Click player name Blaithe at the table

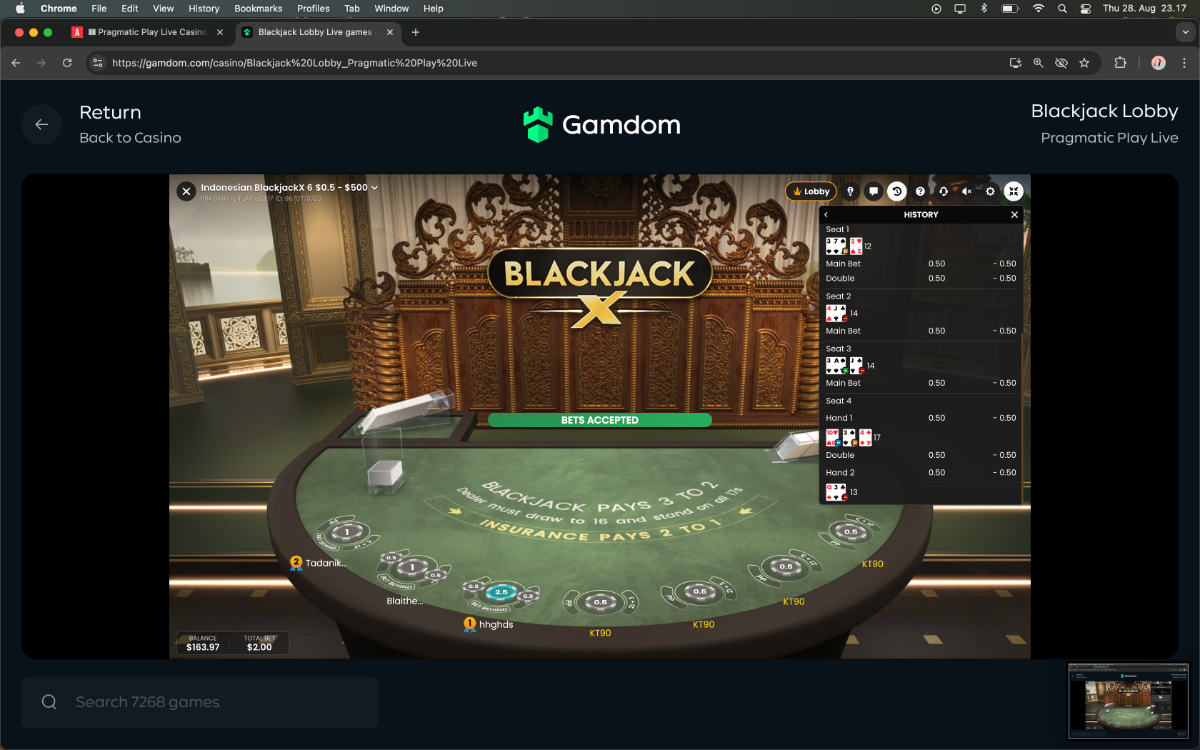[x=405, y=601]
